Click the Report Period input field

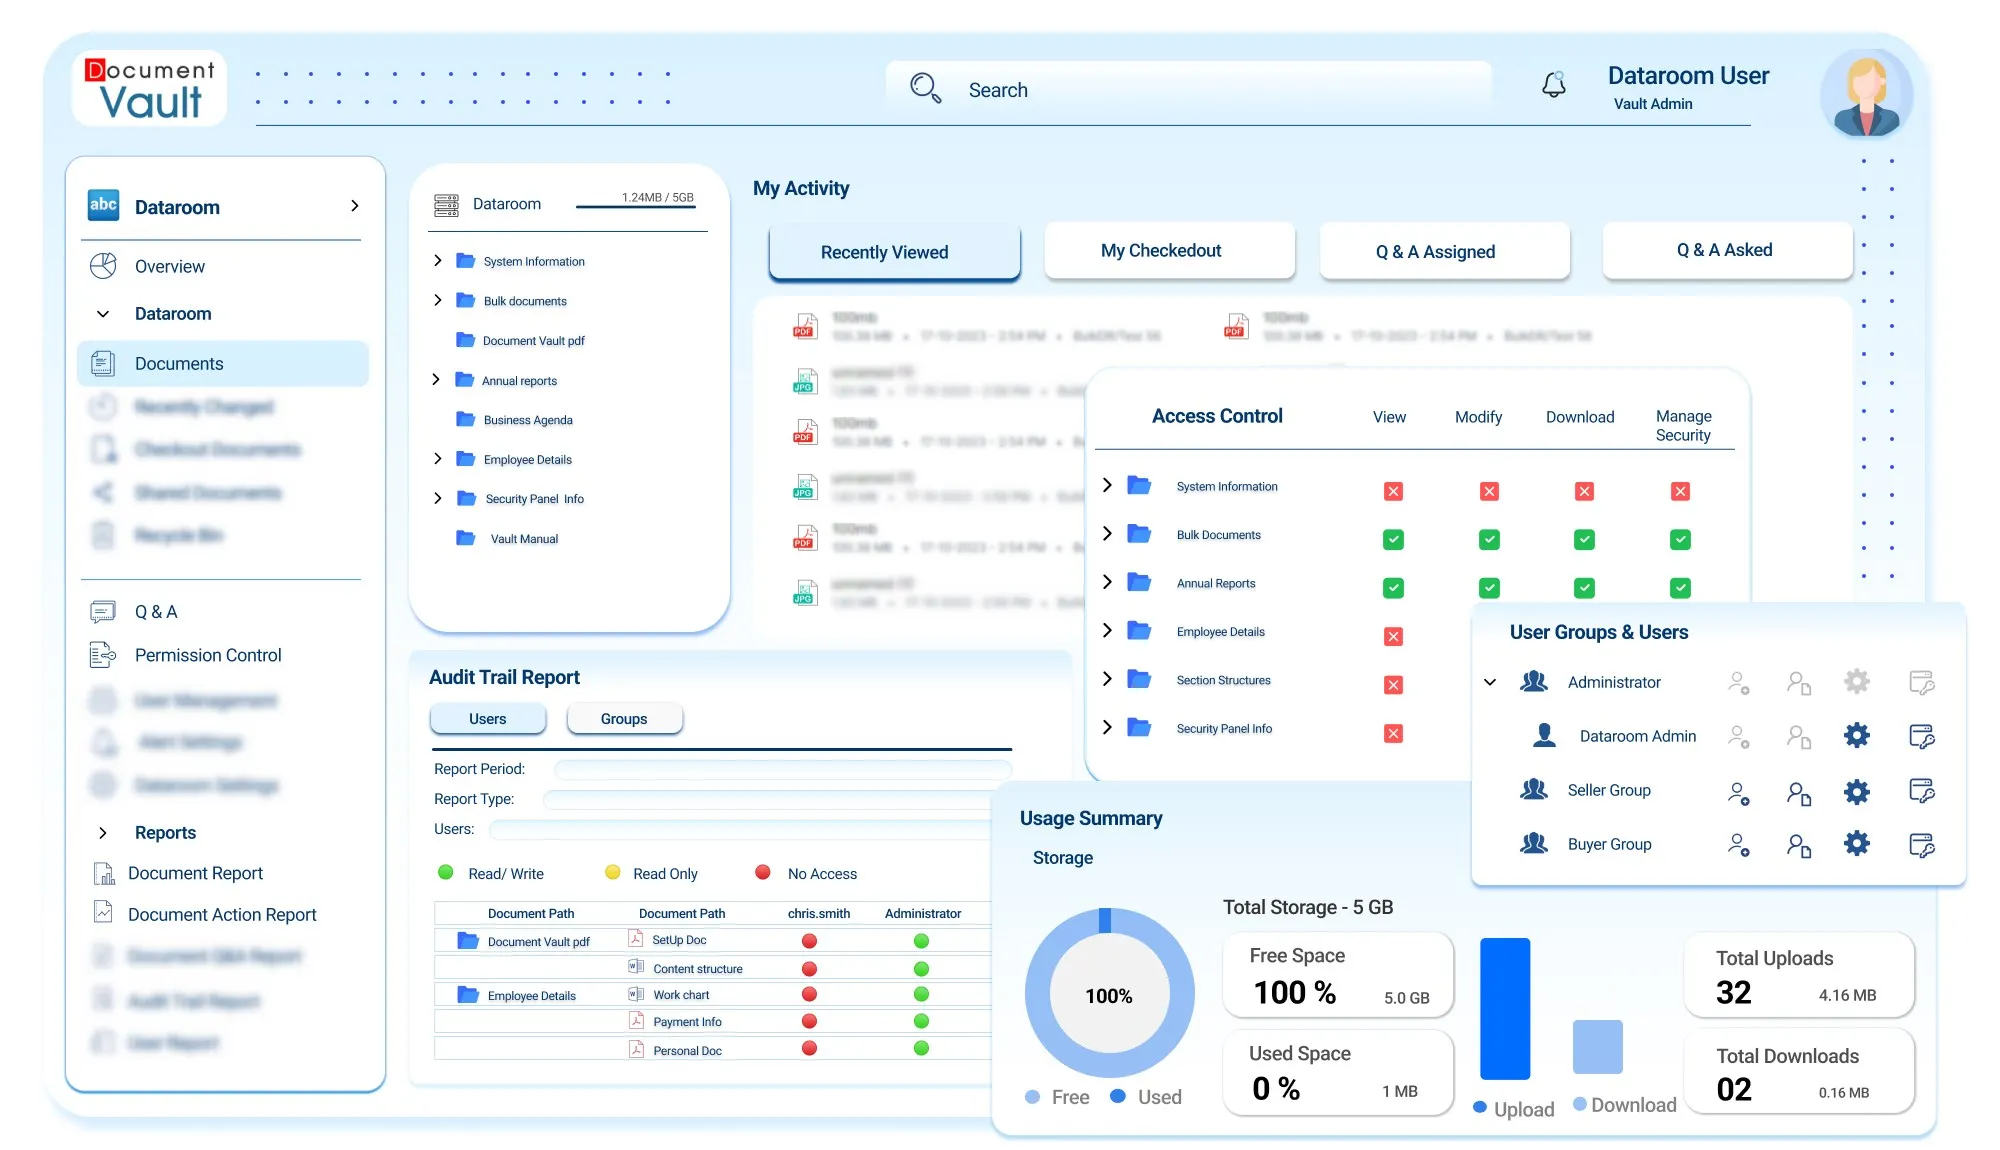pos(782,769)
